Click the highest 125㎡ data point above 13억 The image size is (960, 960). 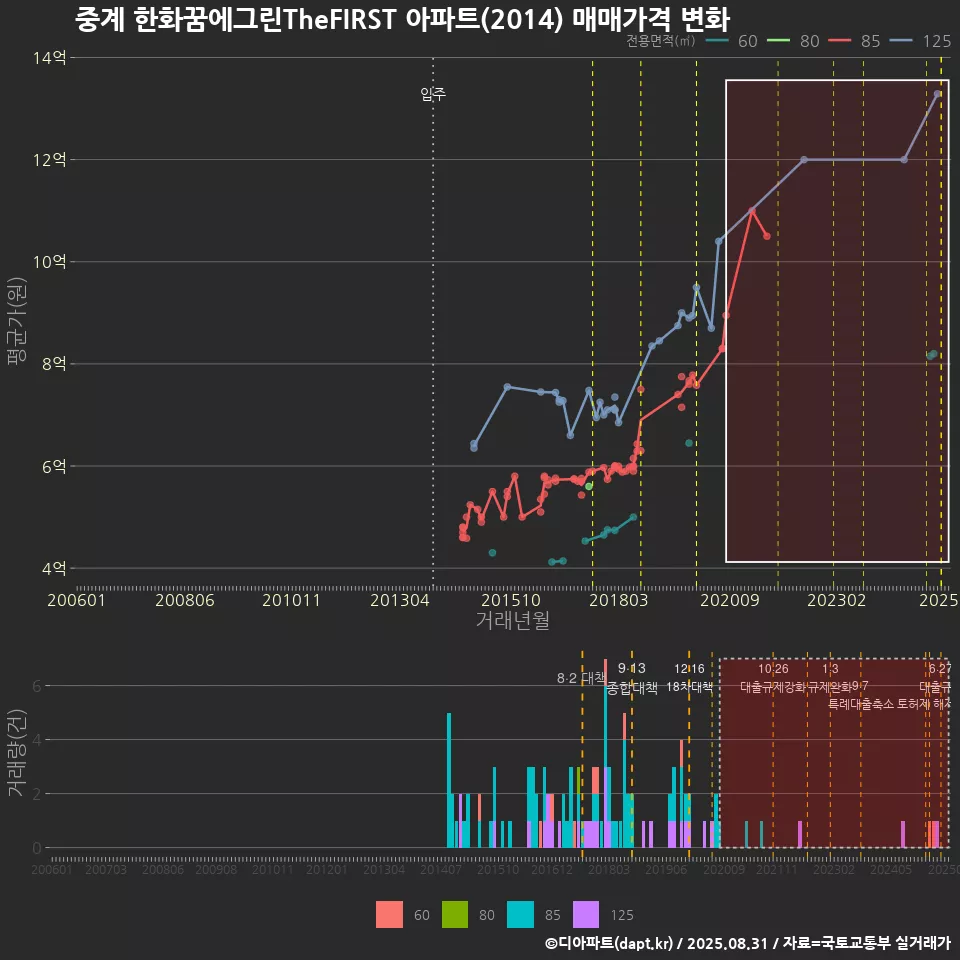[x=937, y=94]
